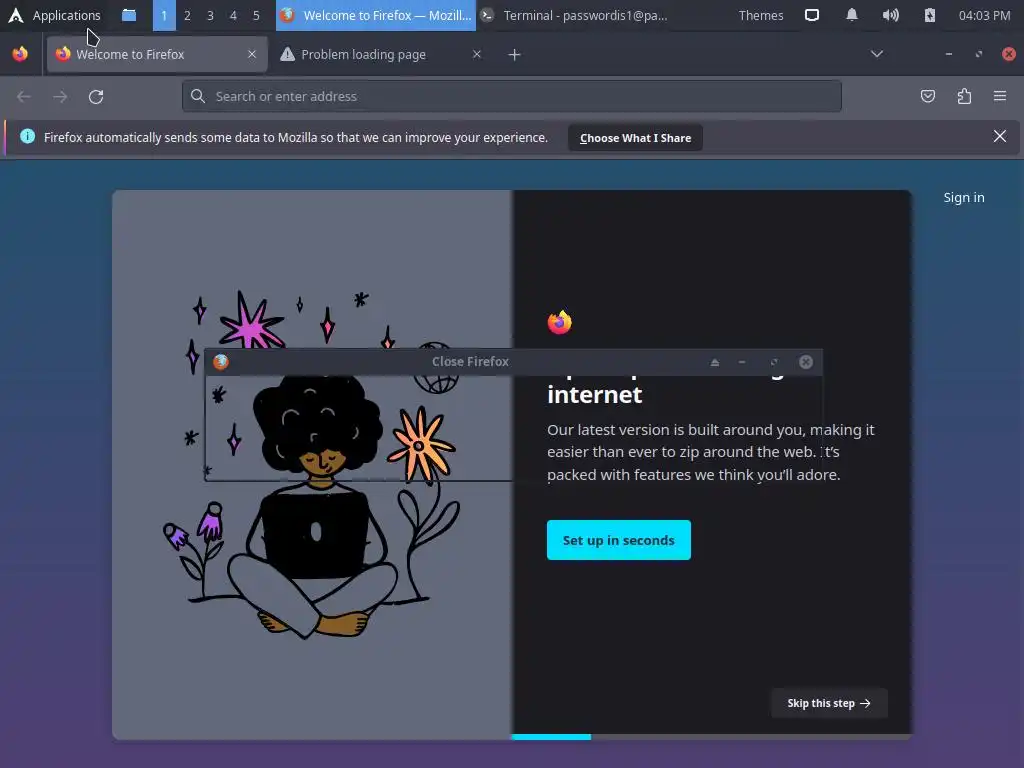
Task: Click the info icon in data notification bar
Action: [27, 136]
